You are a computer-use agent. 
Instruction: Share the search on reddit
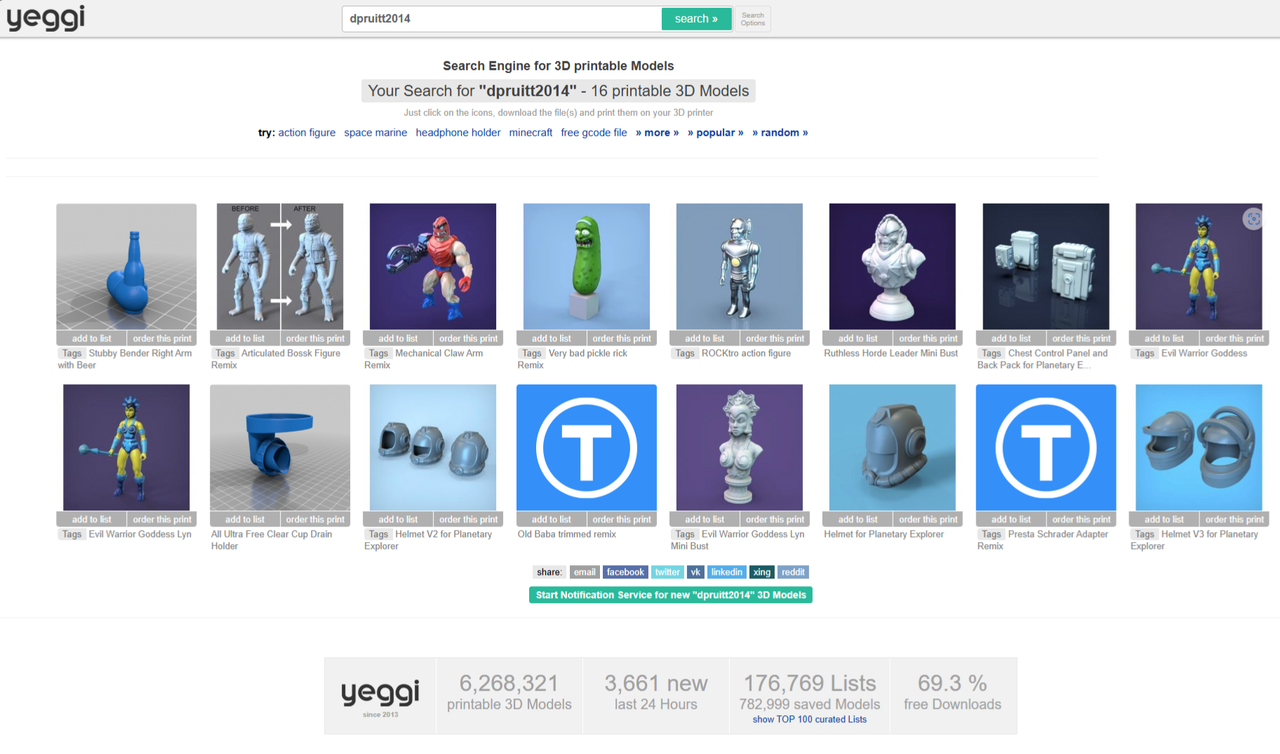pyautogui.click(x=793, y=572)
